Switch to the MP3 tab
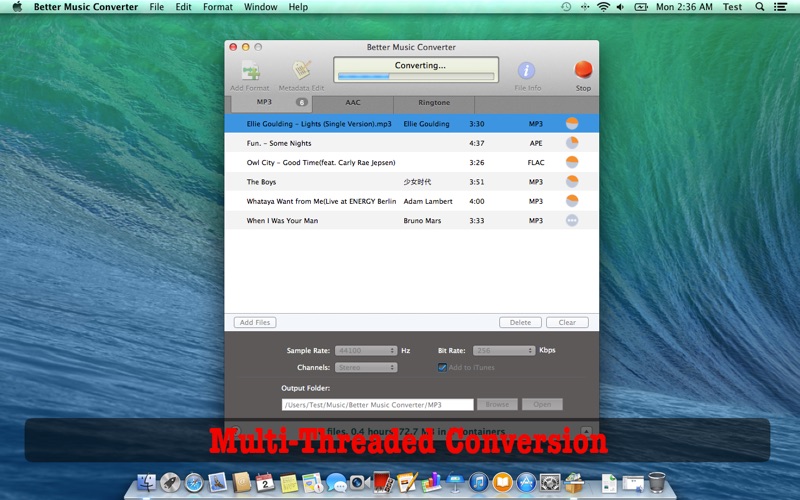Viewport: 800px width, 500px height. pyautogui.click(x=271, y=103)
